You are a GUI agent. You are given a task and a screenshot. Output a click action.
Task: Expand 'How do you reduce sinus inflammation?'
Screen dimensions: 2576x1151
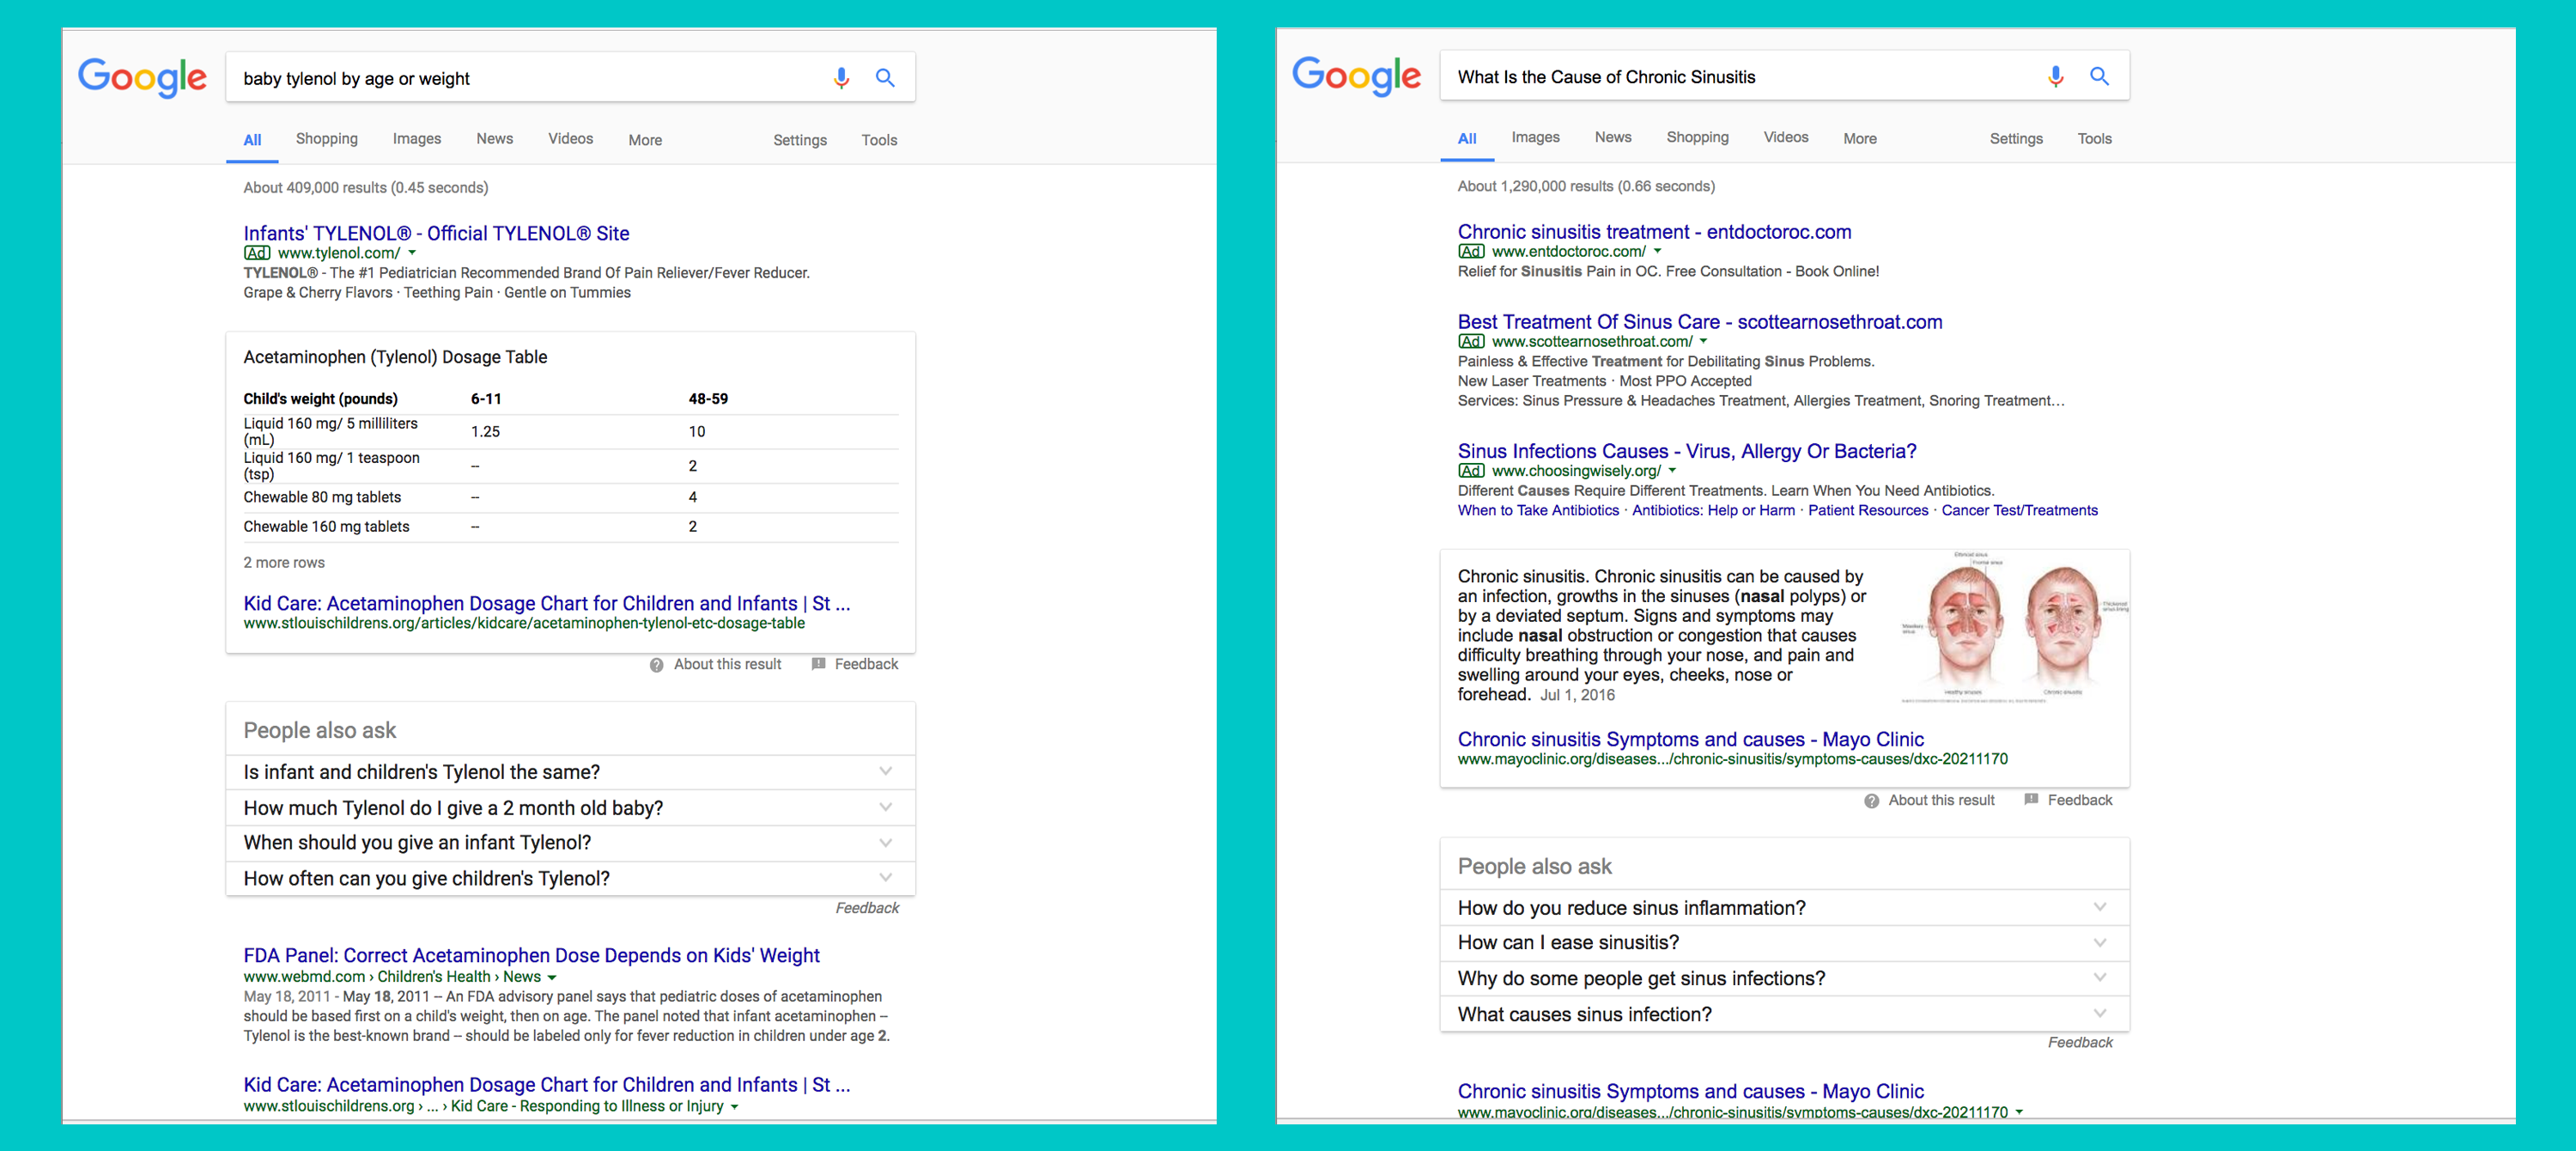[x=1784, y=908]
